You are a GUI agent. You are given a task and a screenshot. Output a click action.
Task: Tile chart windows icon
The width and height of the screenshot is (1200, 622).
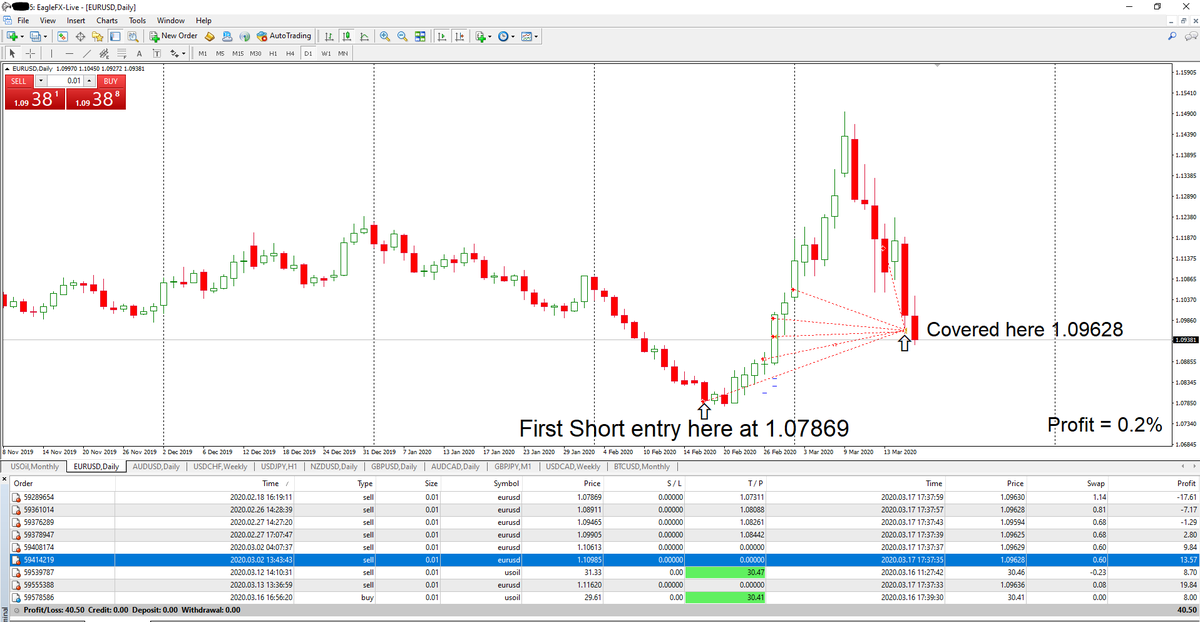420,36
